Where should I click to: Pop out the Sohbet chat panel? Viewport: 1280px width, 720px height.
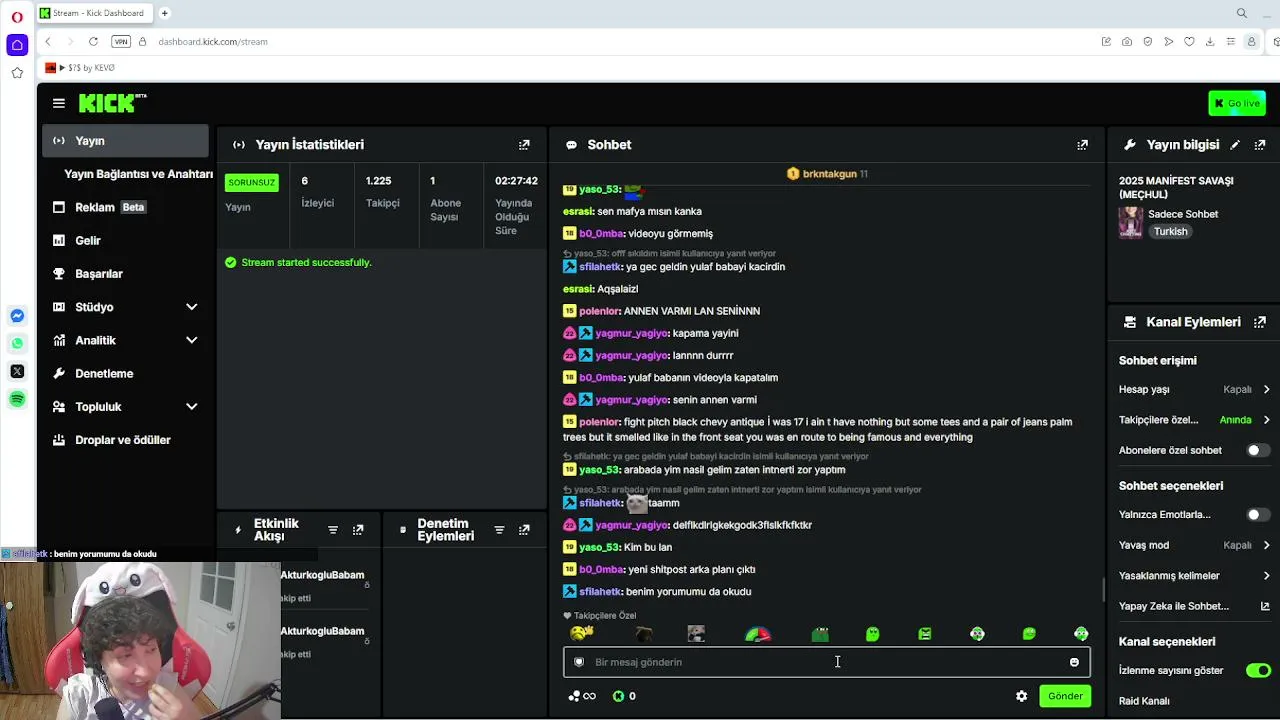click(x=1082, y=145)
